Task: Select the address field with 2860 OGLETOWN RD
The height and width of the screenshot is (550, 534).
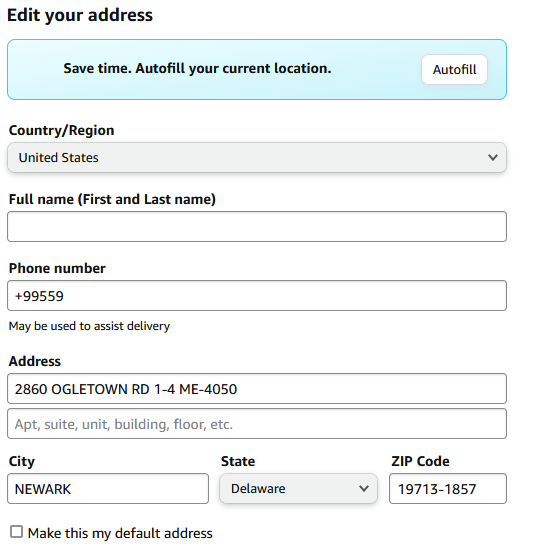Action: [x=257, y=389]
